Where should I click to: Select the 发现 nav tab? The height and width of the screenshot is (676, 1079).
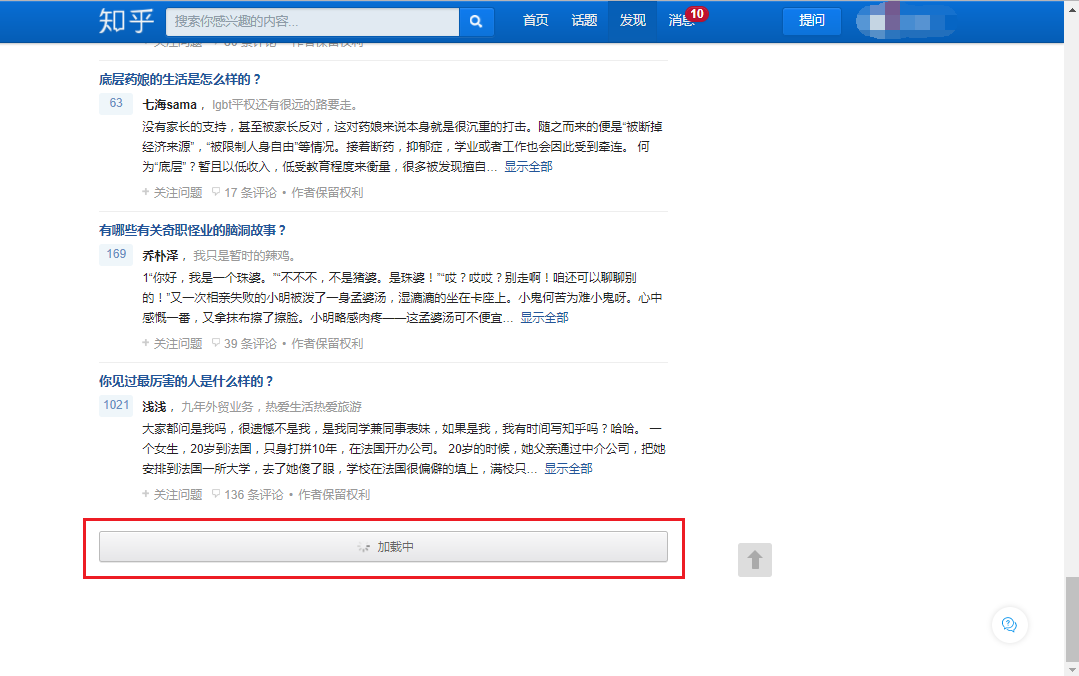(632, 21)
